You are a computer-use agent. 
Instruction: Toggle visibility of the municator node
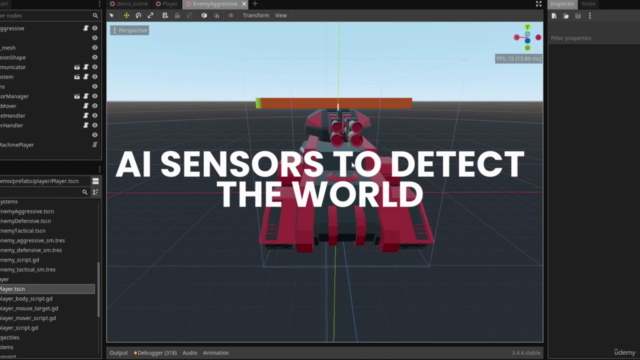(95, 67)
